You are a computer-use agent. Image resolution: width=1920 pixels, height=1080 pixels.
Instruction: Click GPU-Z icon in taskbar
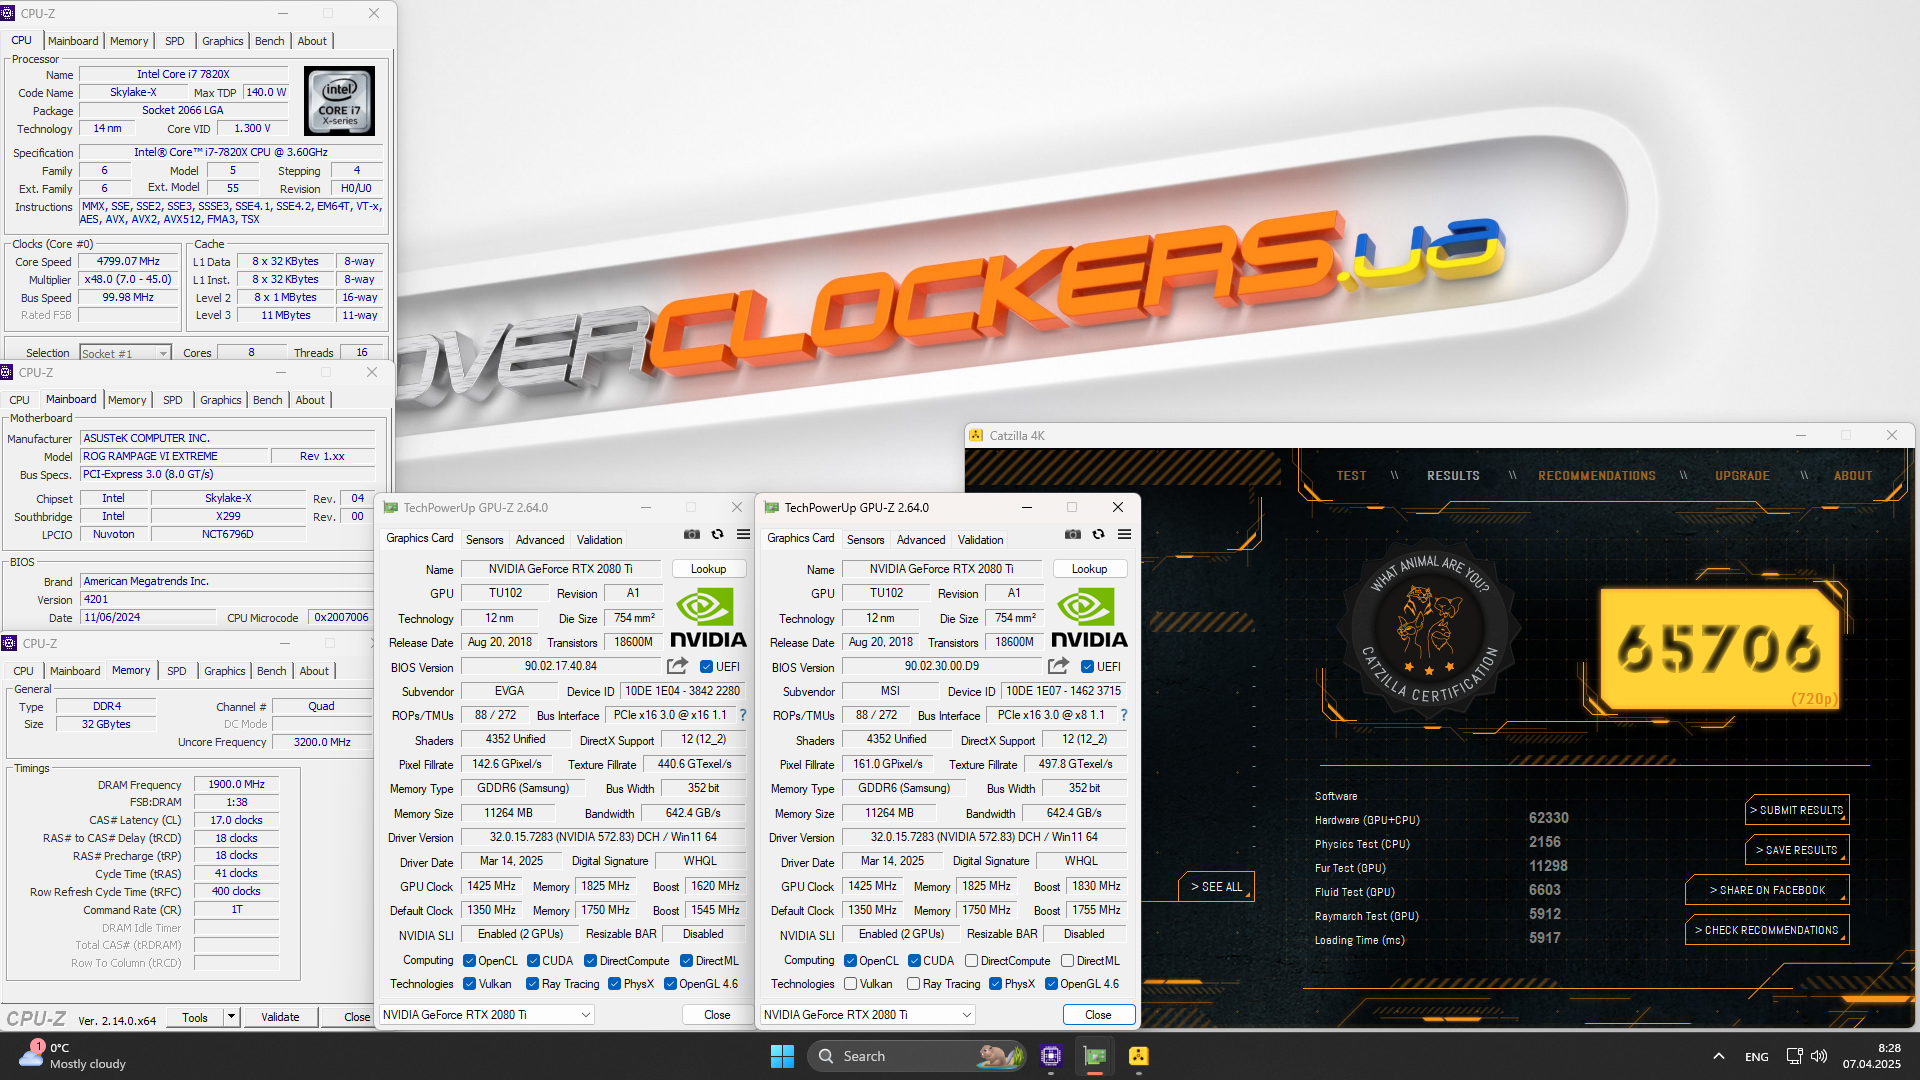[x=1095, y=1056]
